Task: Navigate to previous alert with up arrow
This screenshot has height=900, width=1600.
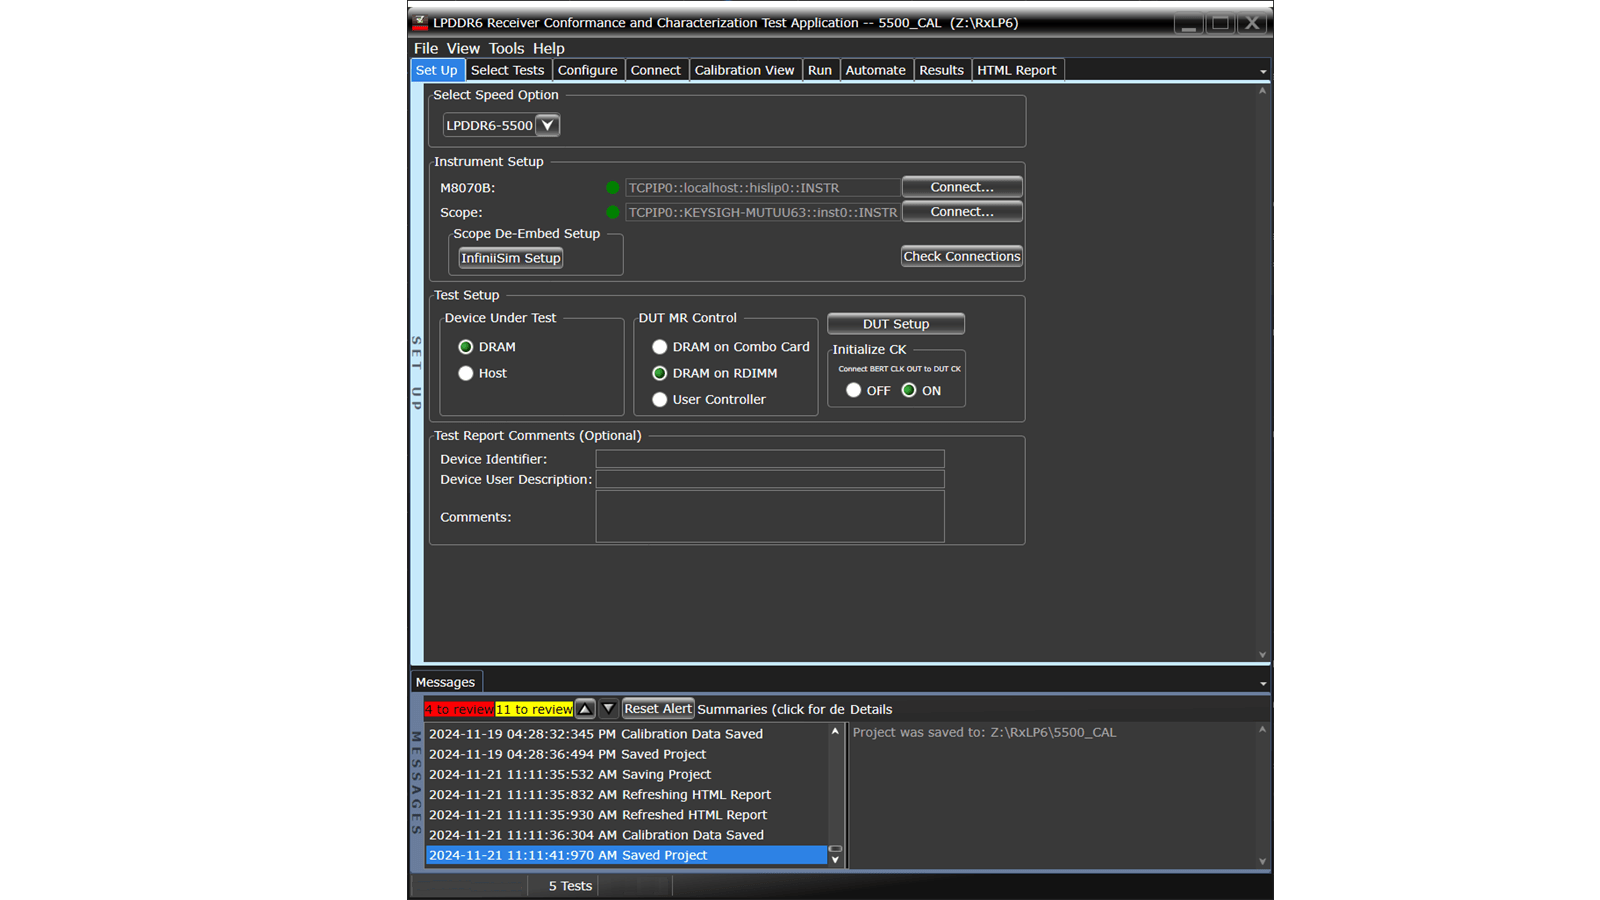Action: click(x=585, y=708)
